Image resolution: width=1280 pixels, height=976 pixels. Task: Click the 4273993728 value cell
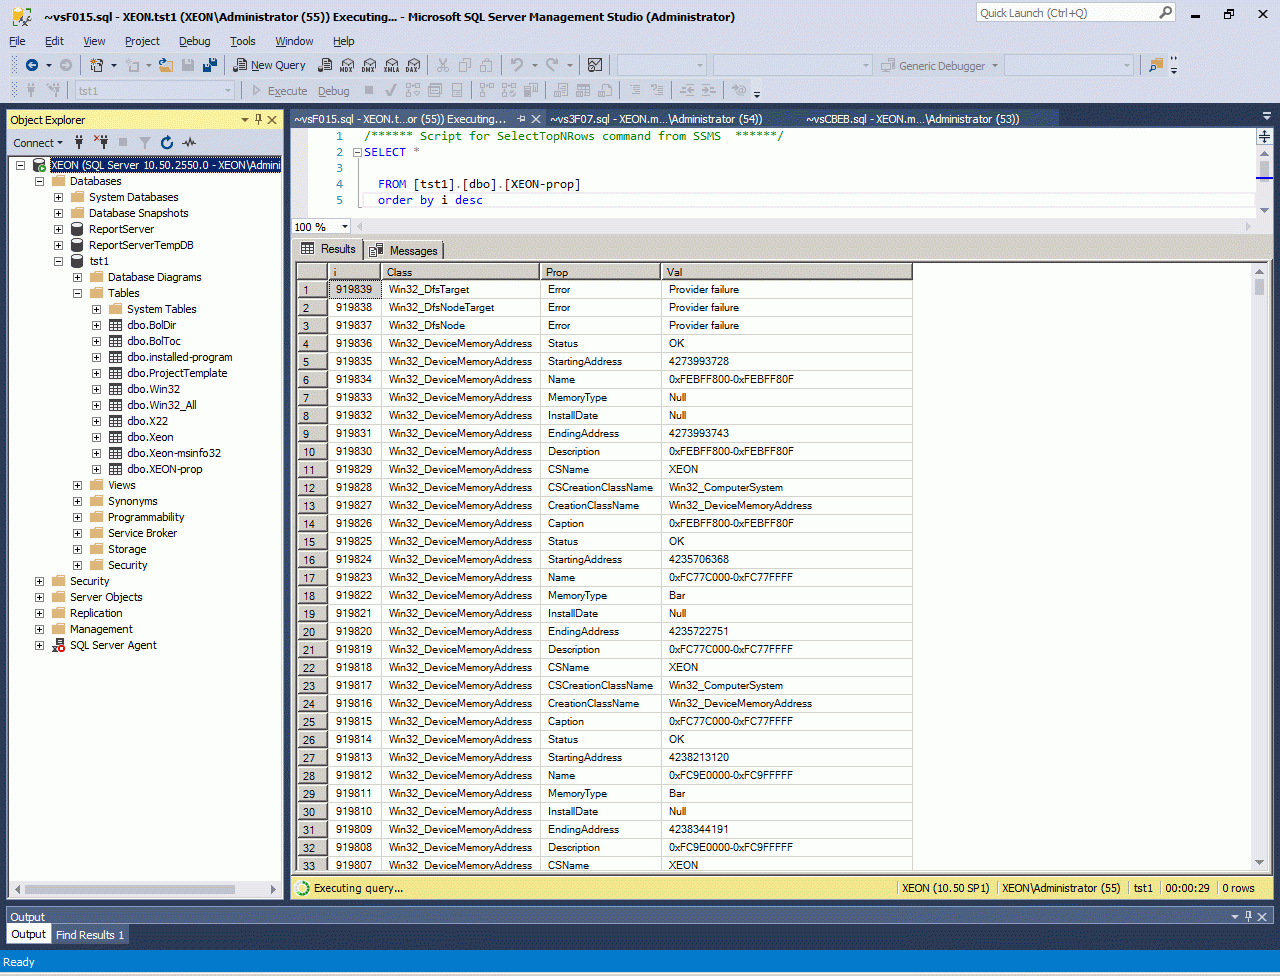coord(787,361)
